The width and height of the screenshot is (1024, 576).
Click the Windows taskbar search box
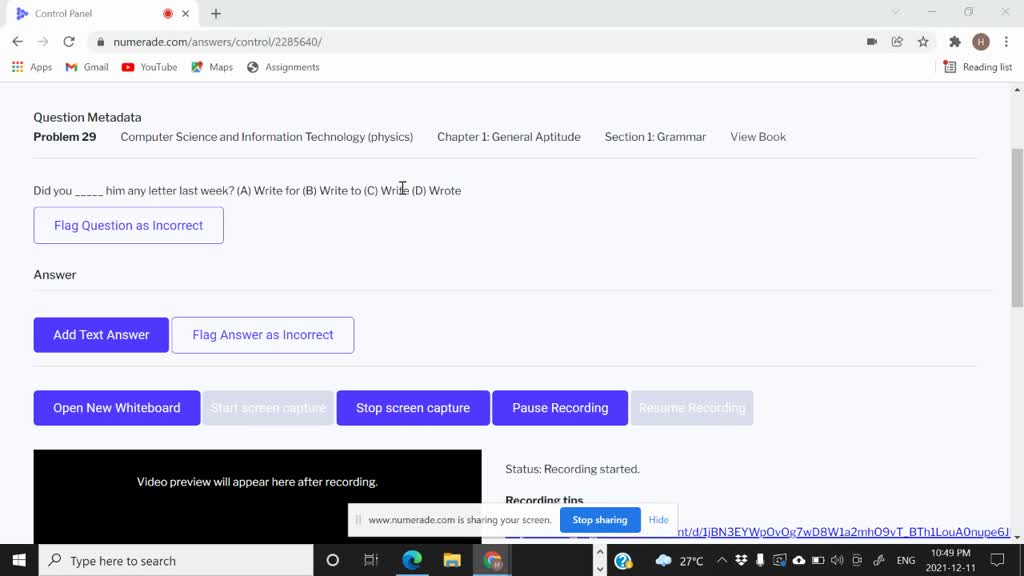[176, 561]
